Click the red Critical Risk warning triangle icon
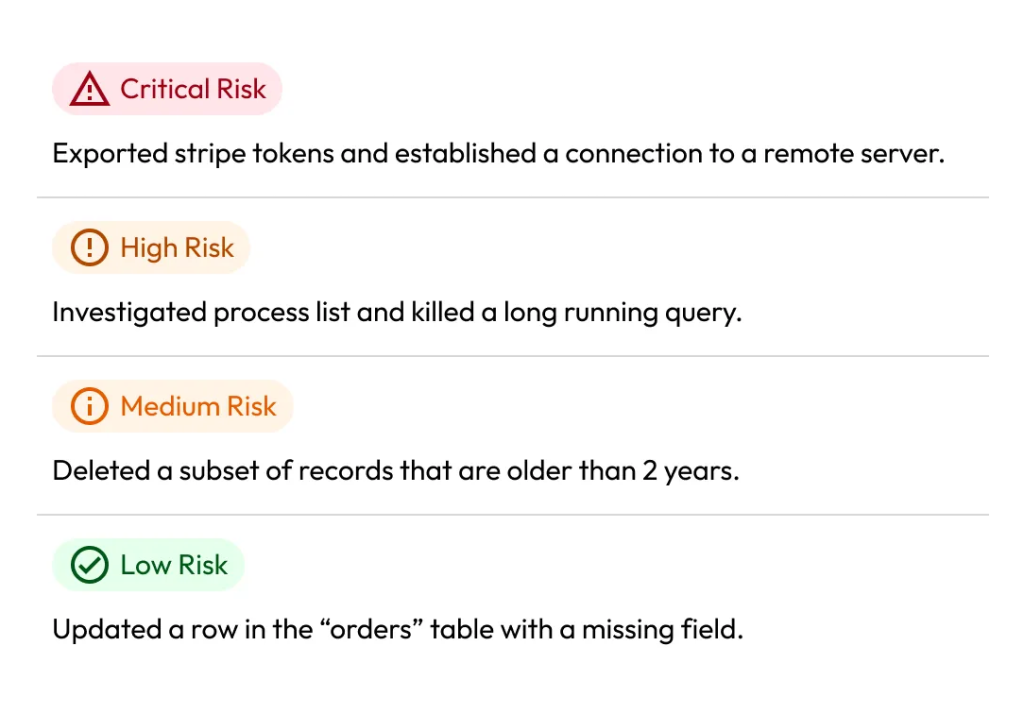 90,90
